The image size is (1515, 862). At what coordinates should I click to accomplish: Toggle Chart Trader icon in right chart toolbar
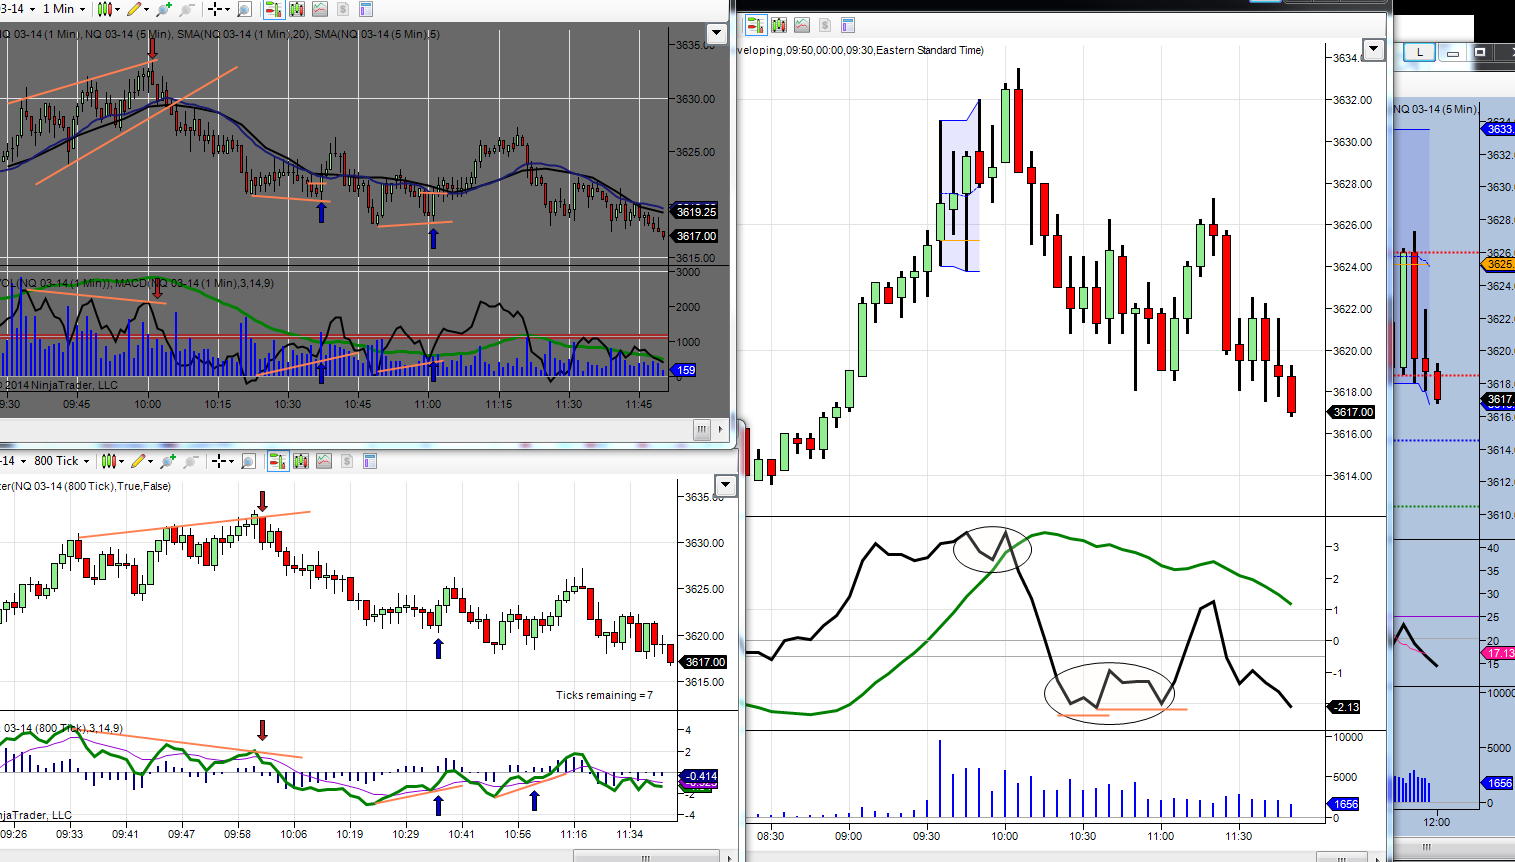756,25
